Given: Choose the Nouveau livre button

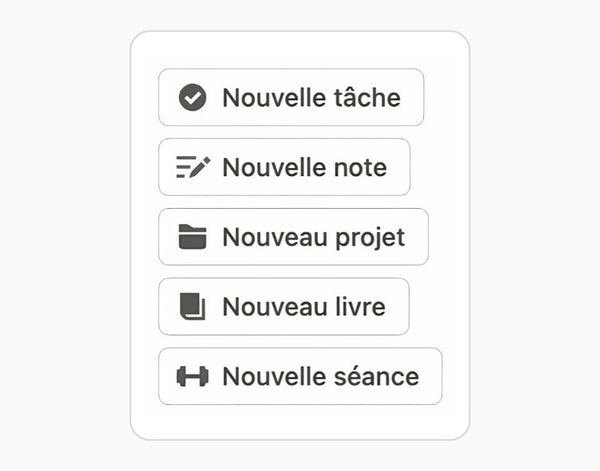Looking at the screenshot, I should [284, 306].
